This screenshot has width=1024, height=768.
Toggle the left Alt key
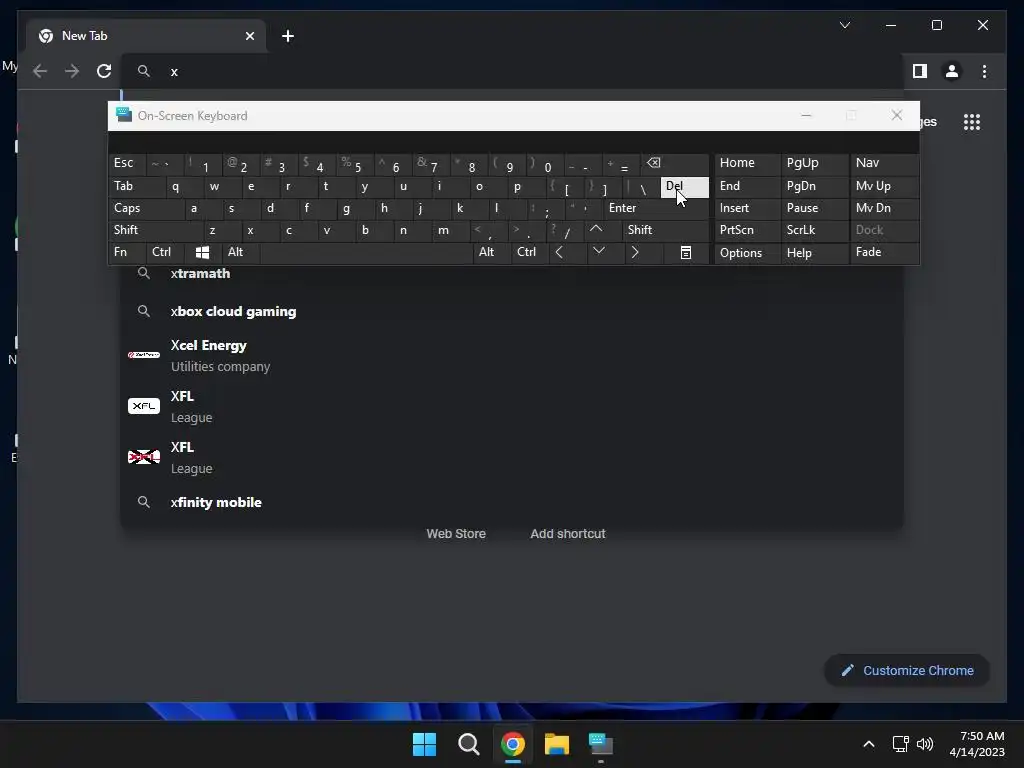click(240, 252)
